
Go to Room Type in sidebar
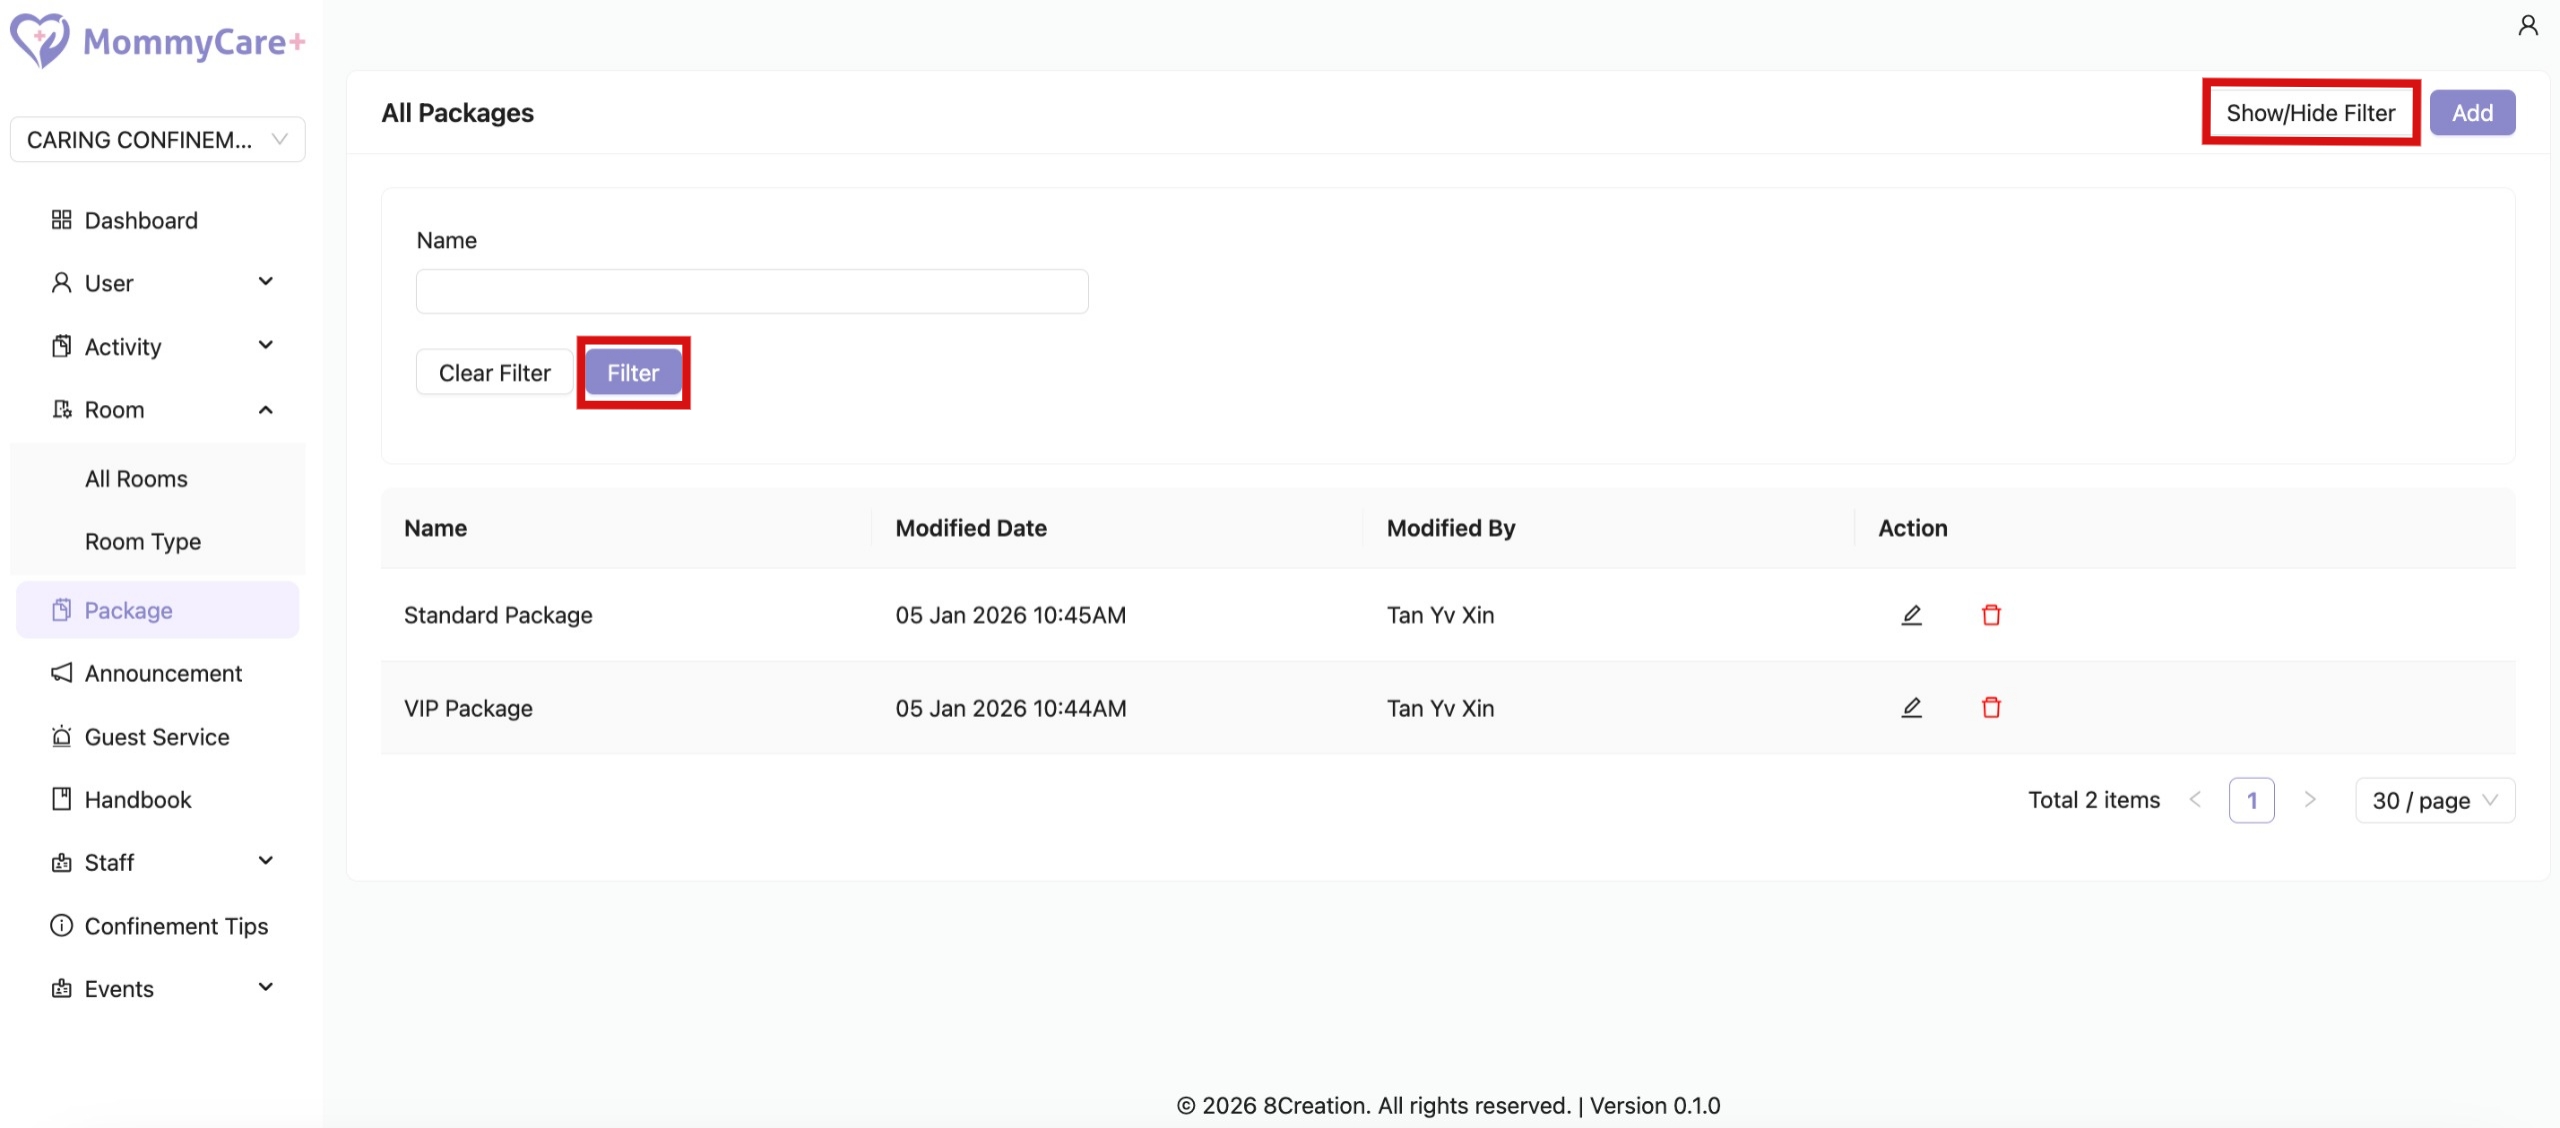143,542
